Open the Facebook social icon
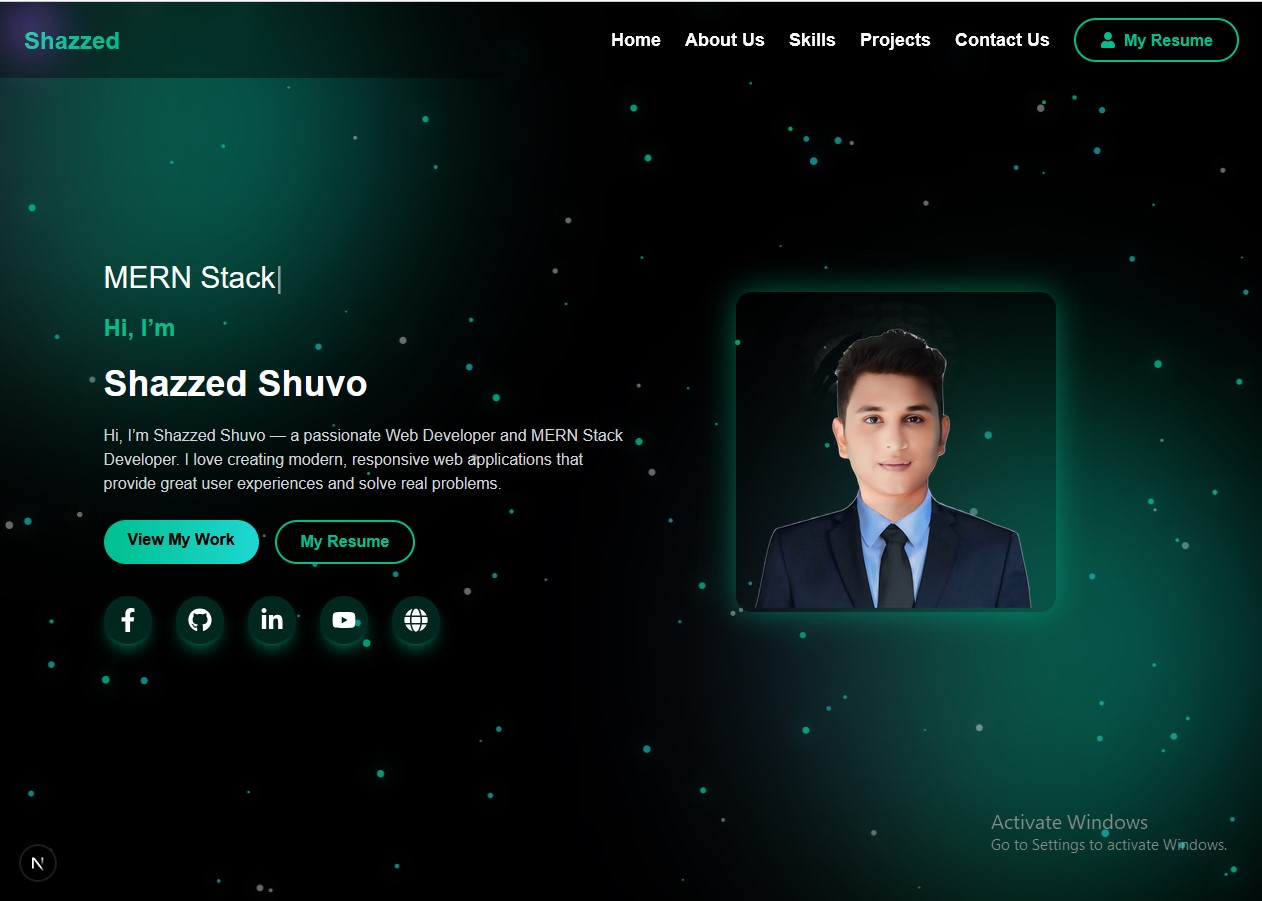 128,620
